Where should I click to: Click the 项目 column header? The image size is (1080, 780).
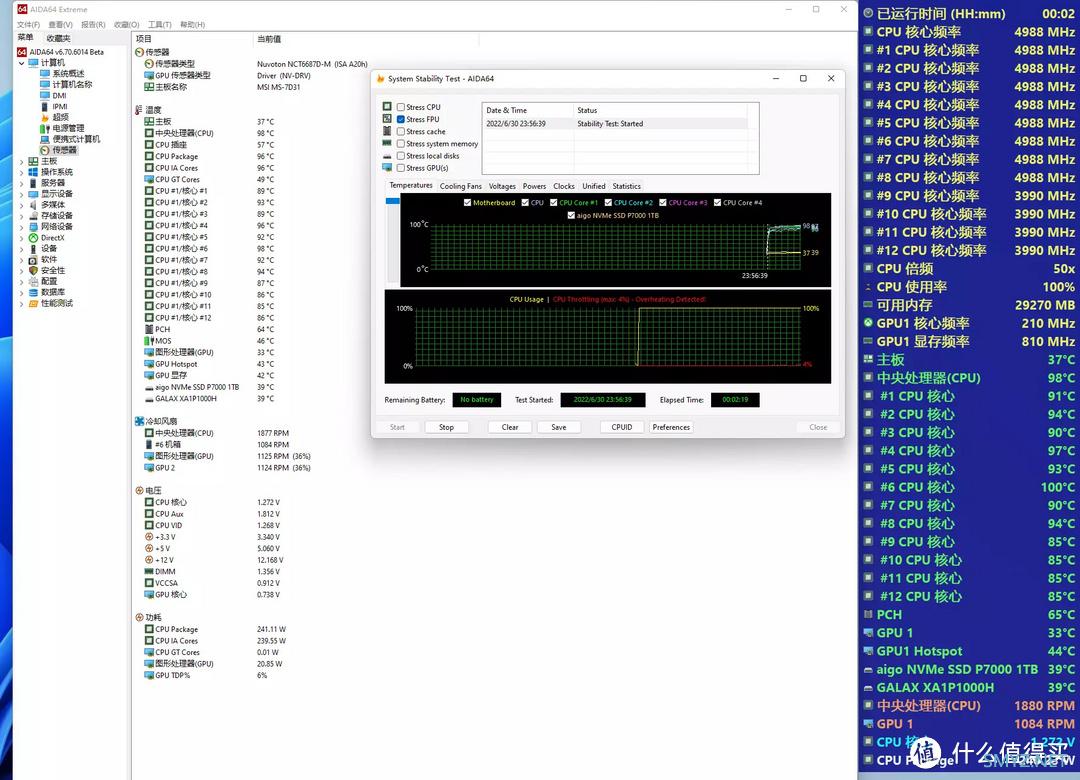point(143,39)
